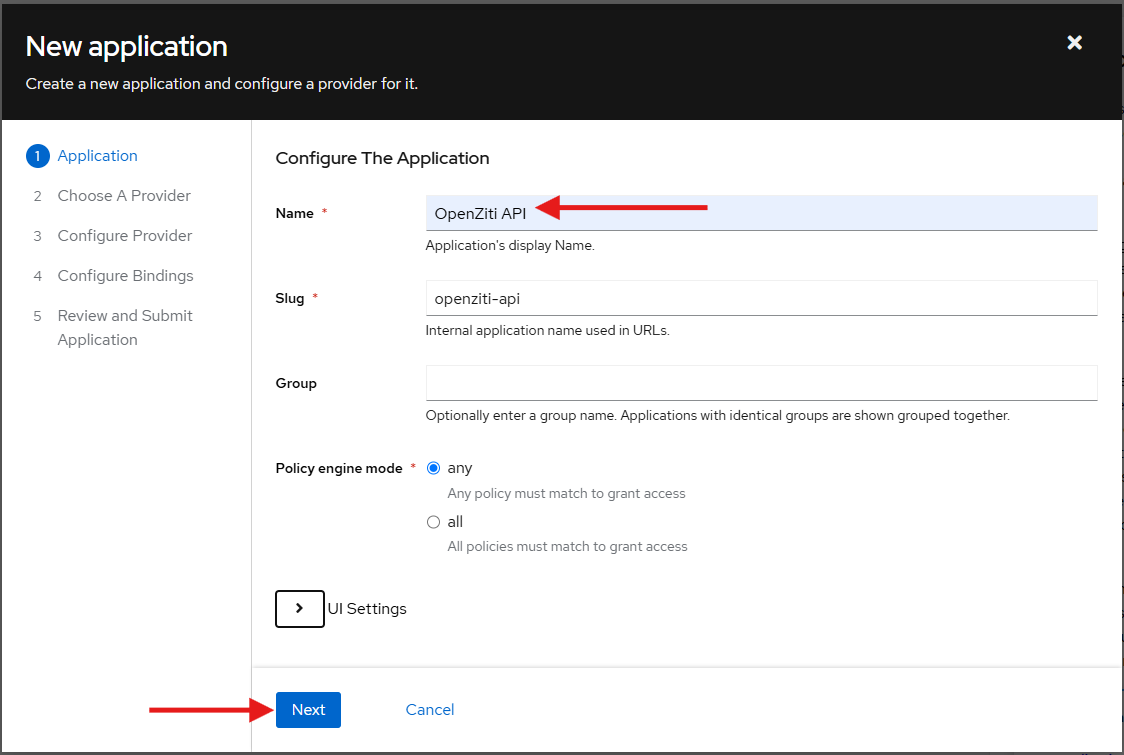Click the Application step label in sidebar
The height and width of the screenshot is (755, 1124).
(x=97, y=156)
